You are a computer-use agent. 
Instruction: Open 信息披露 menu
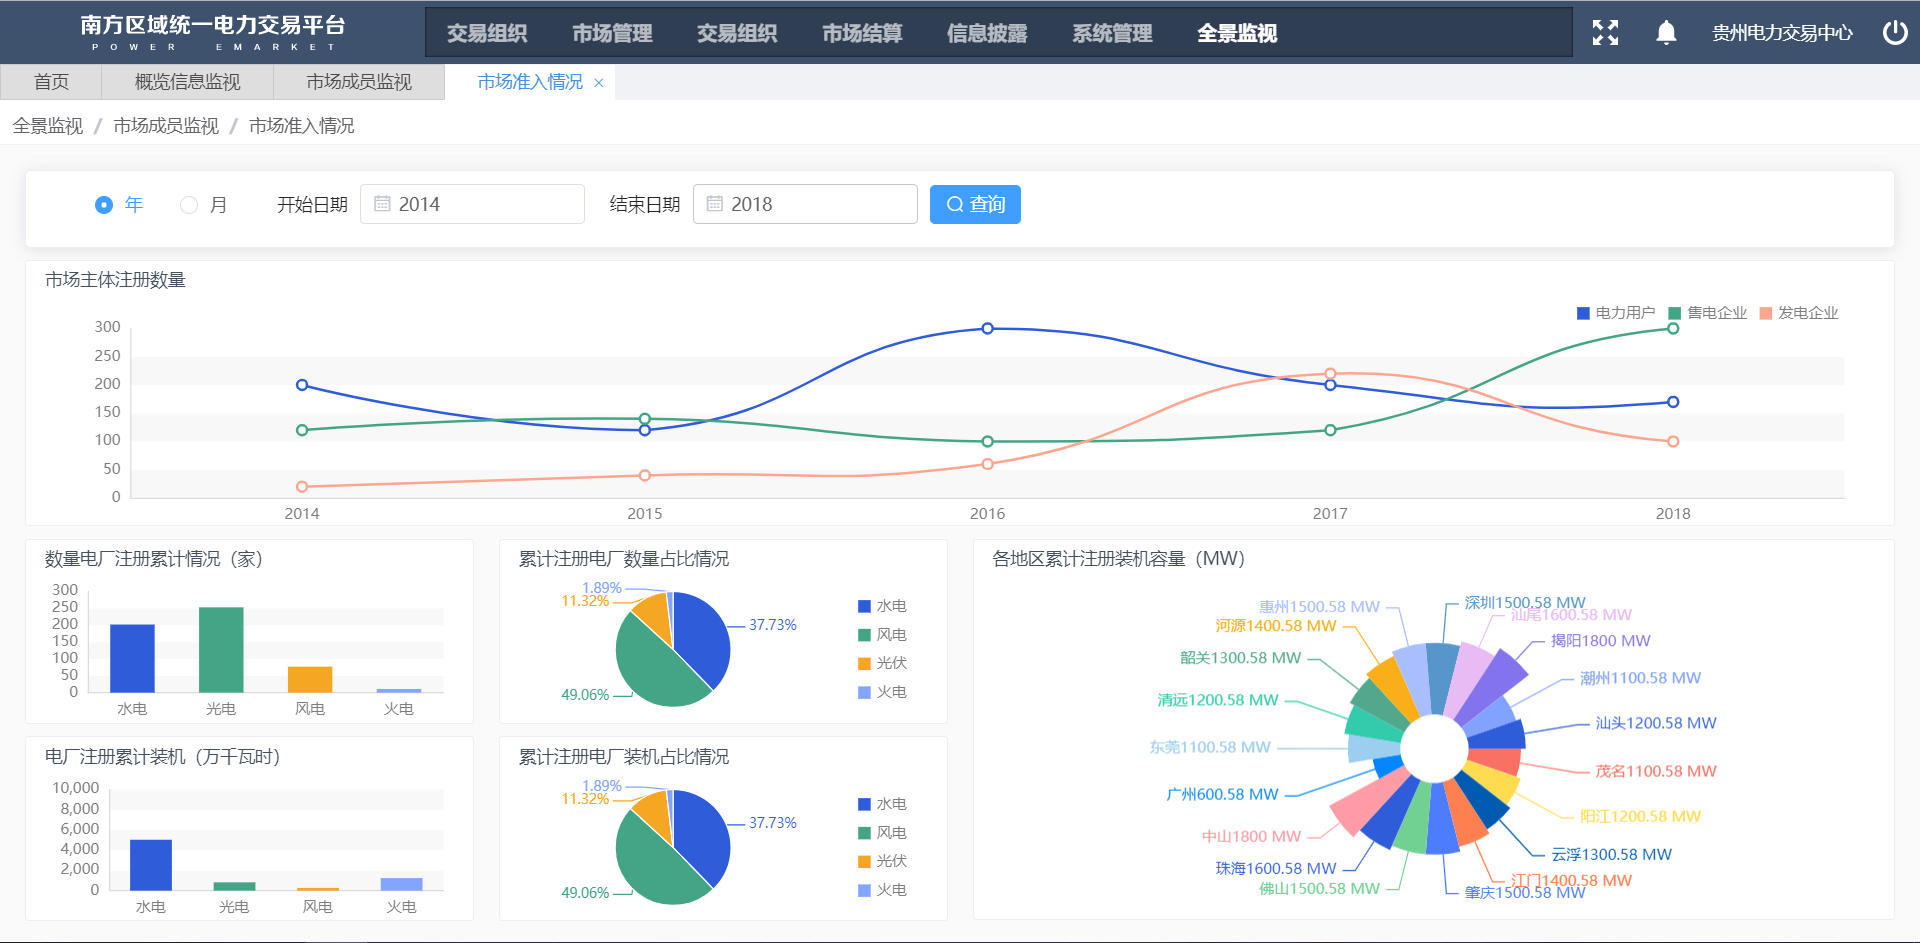(x=987, y=33)
